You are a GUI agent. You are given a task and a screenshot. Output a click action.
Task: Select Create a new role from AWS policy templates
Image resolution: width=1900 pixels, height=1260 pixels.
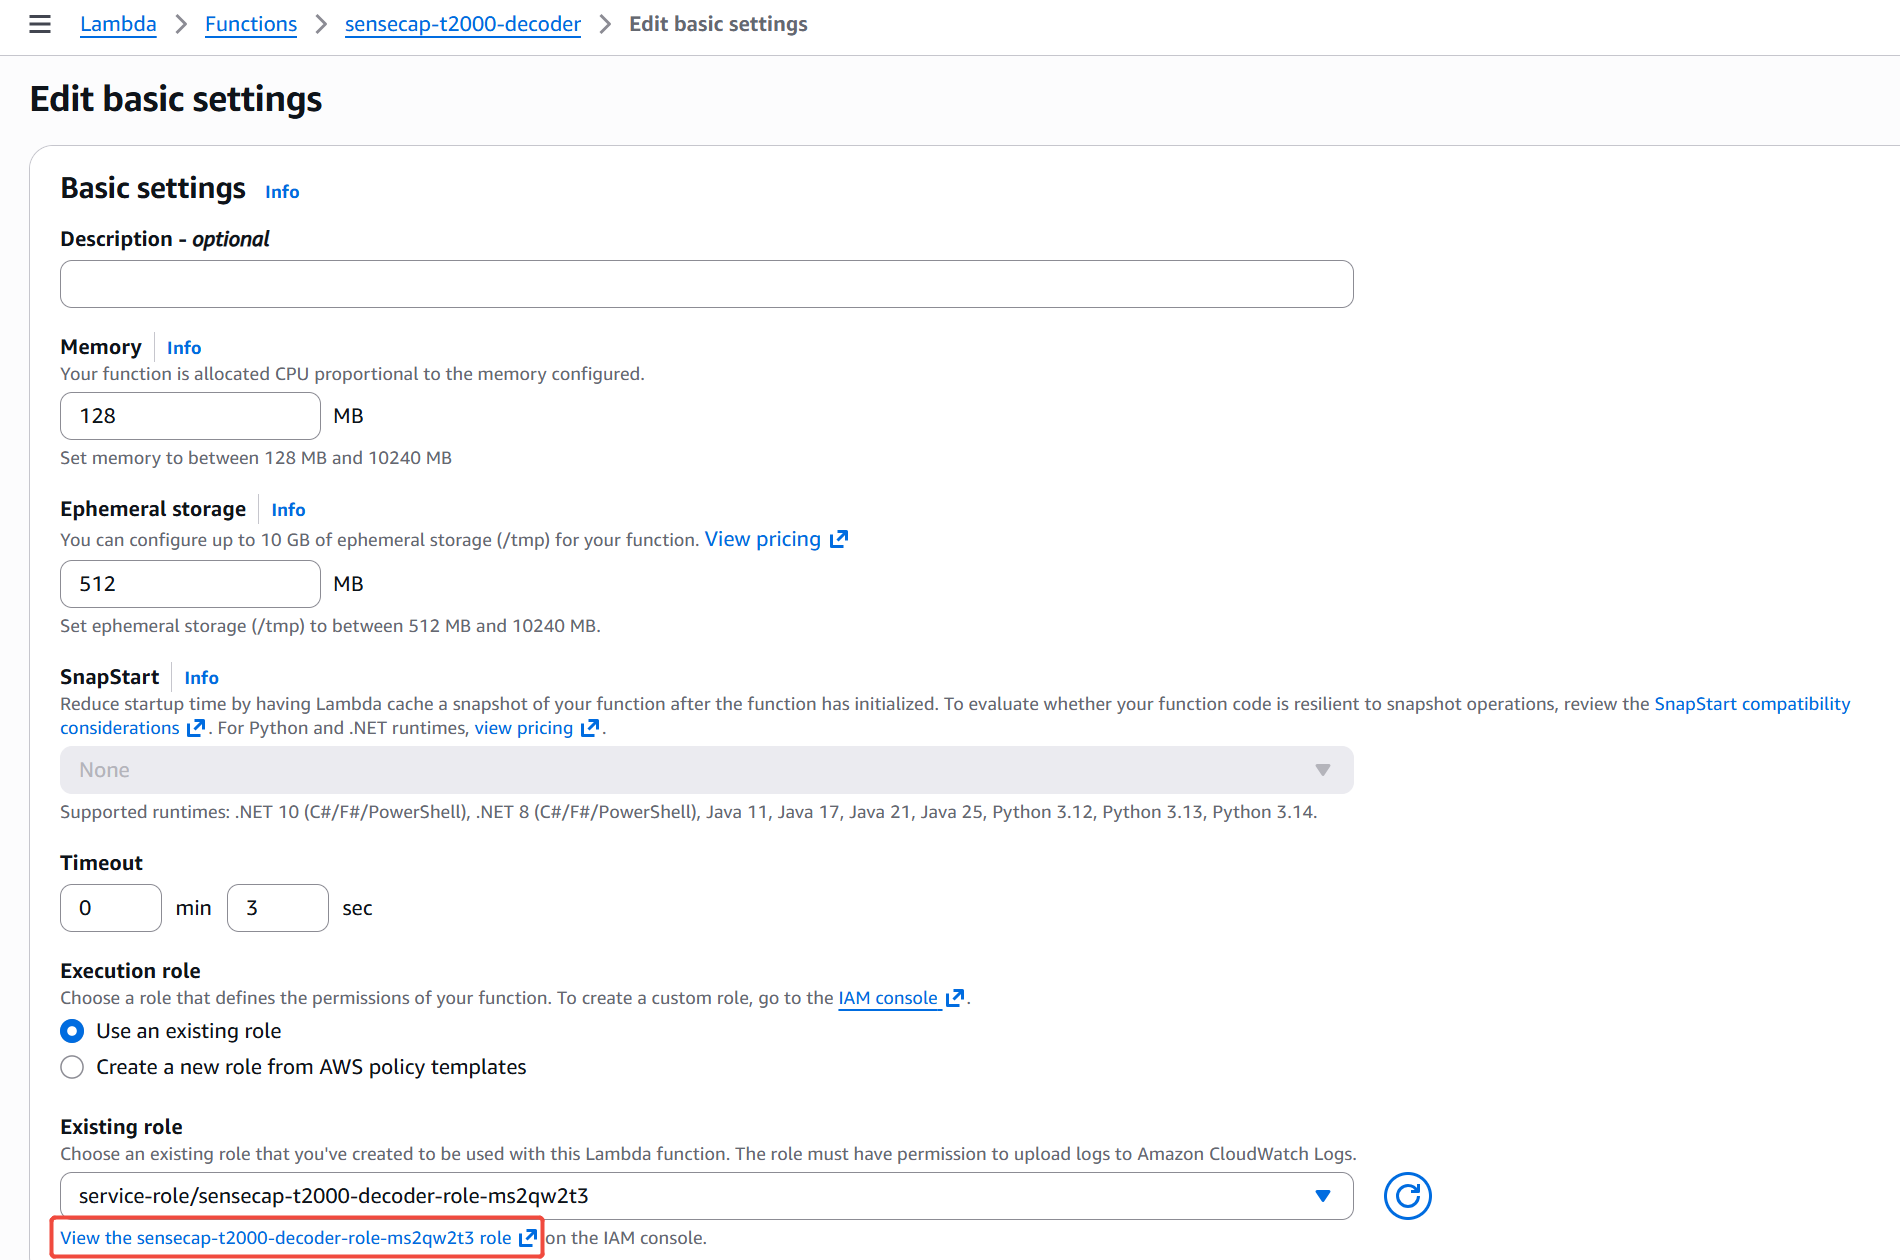[x=72, y=1067]
